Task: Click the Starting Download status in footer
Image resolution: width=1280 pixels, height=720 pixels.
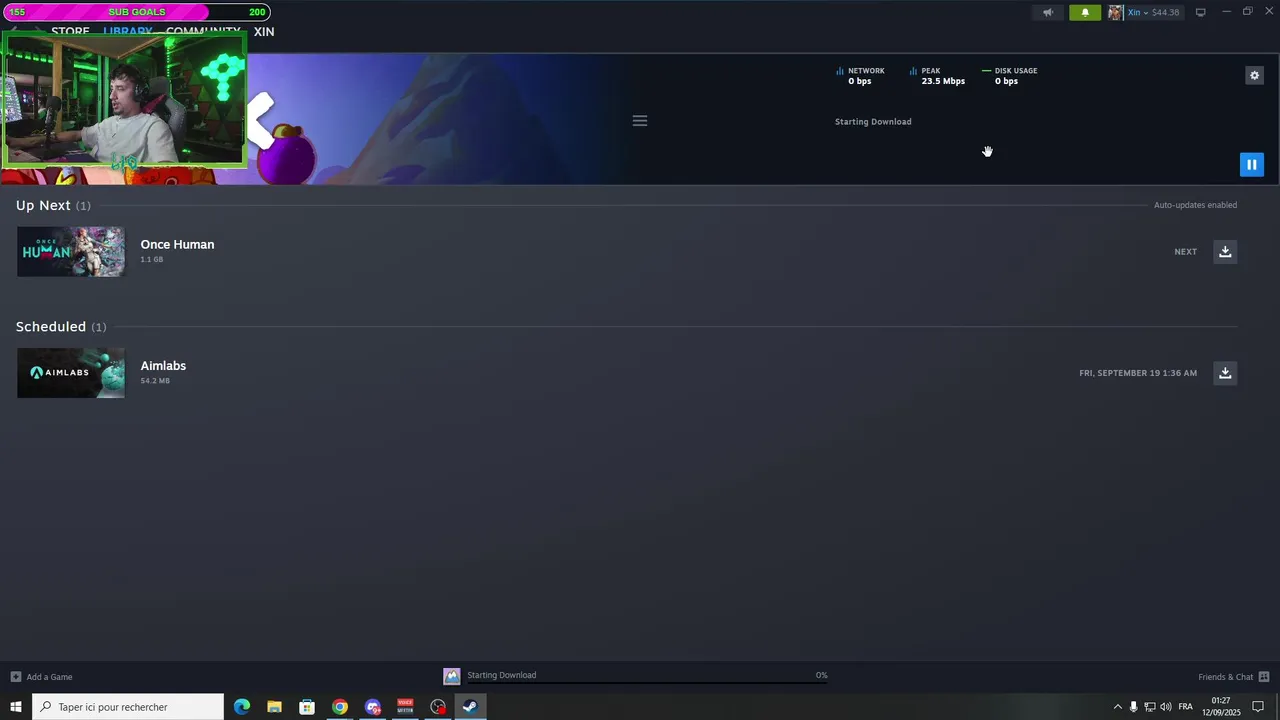Action: [501, 675]
